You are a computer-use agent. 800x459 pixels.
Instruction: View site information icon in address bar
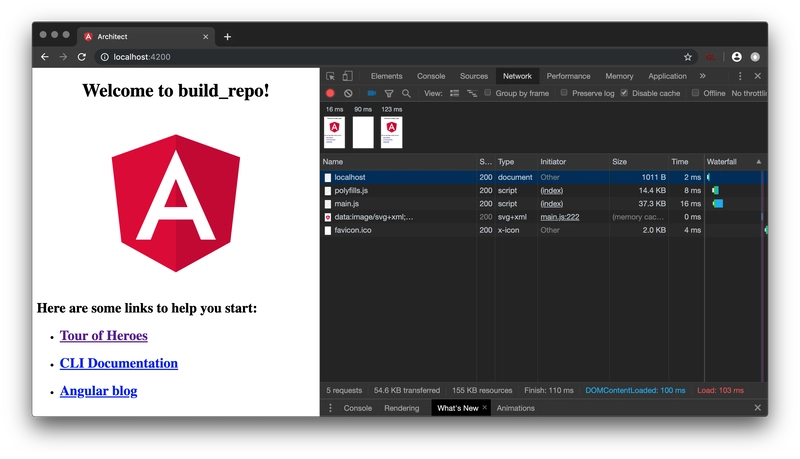pyautogui.click(x=105, y=57)
